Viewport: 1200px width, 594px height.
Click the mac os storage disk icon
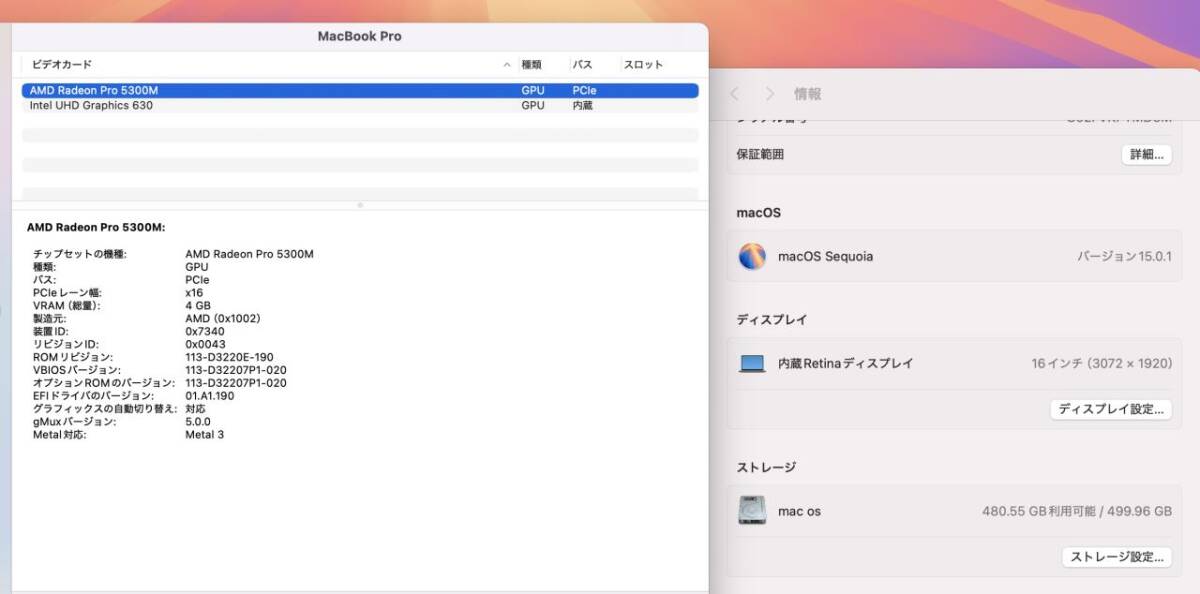752,511
